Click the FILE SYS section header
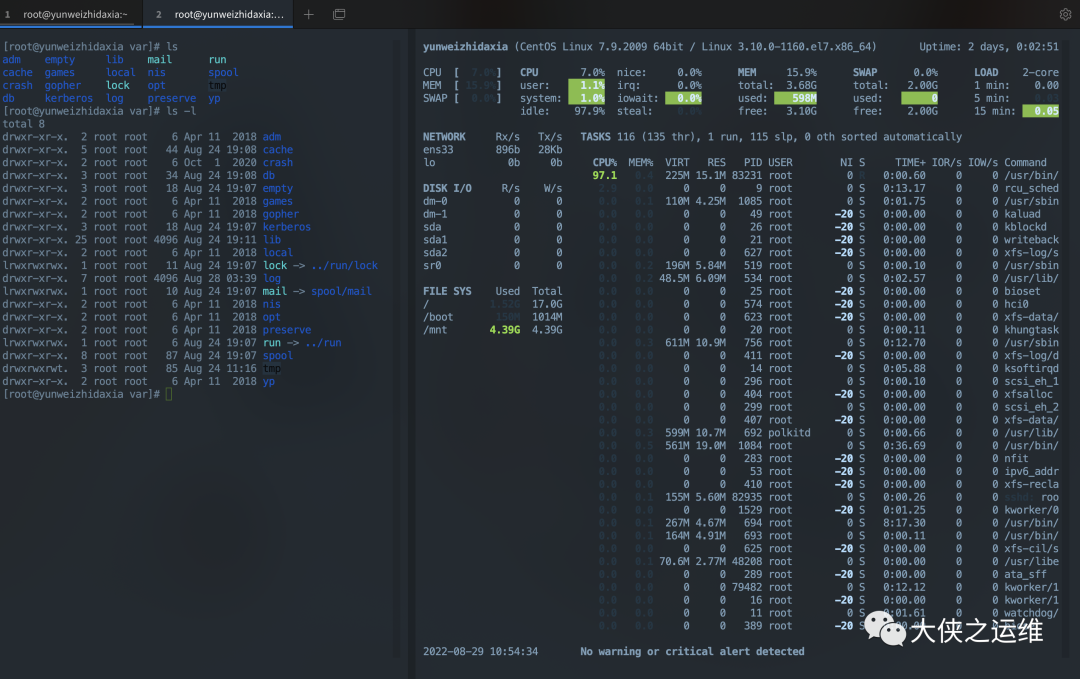Viewport: 1080px width, 679px height. [x=448, y=291]
